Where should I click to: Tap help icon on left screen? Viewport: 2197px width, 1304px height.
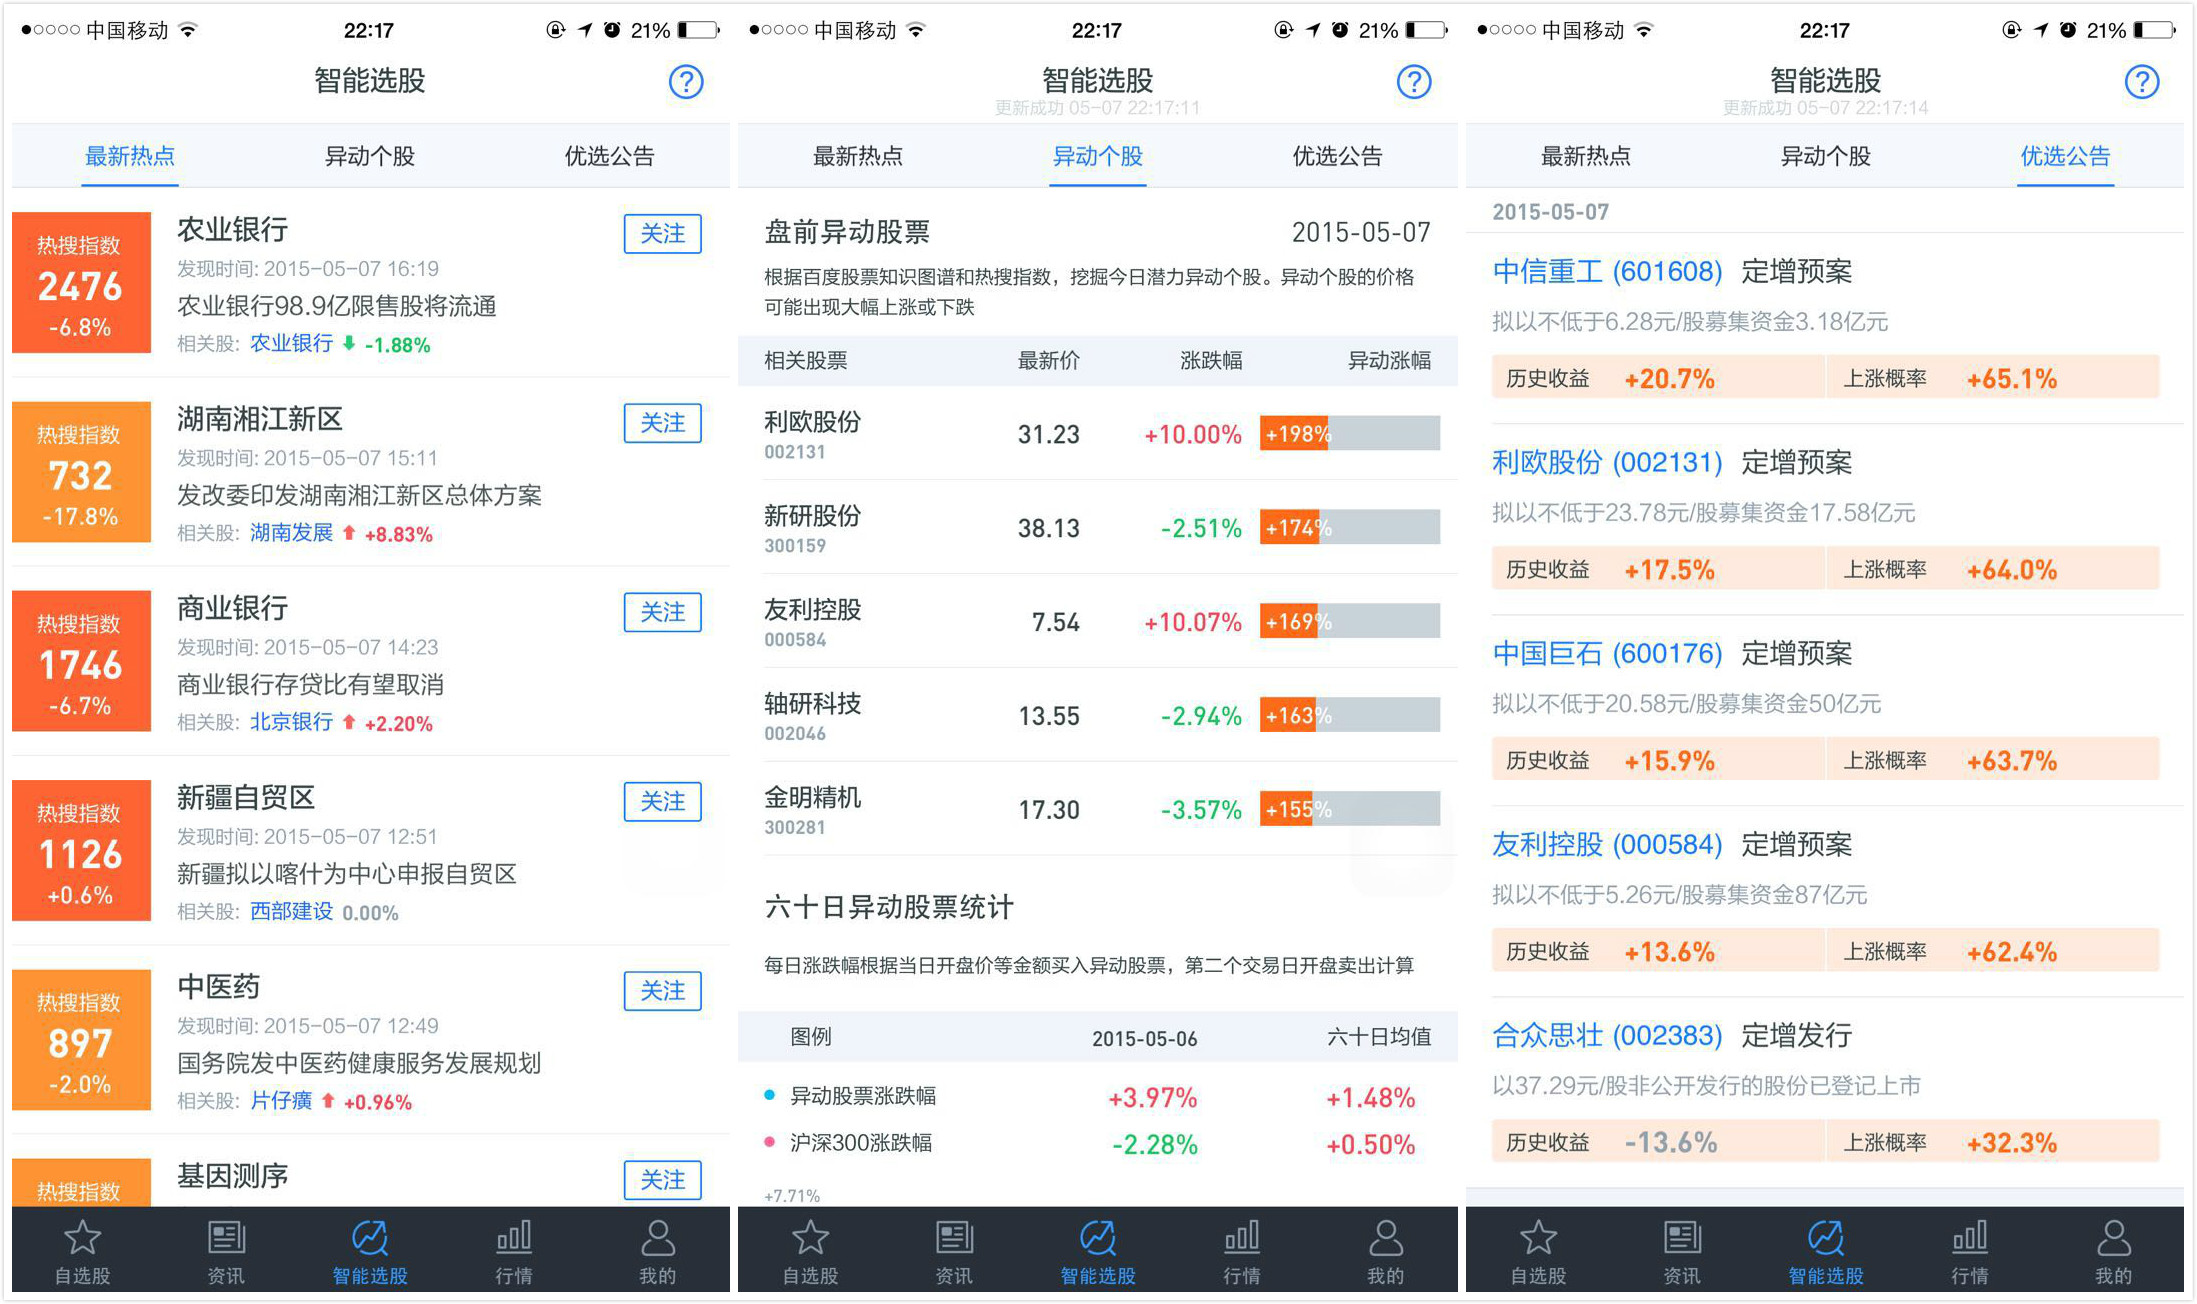coord(685,81)
